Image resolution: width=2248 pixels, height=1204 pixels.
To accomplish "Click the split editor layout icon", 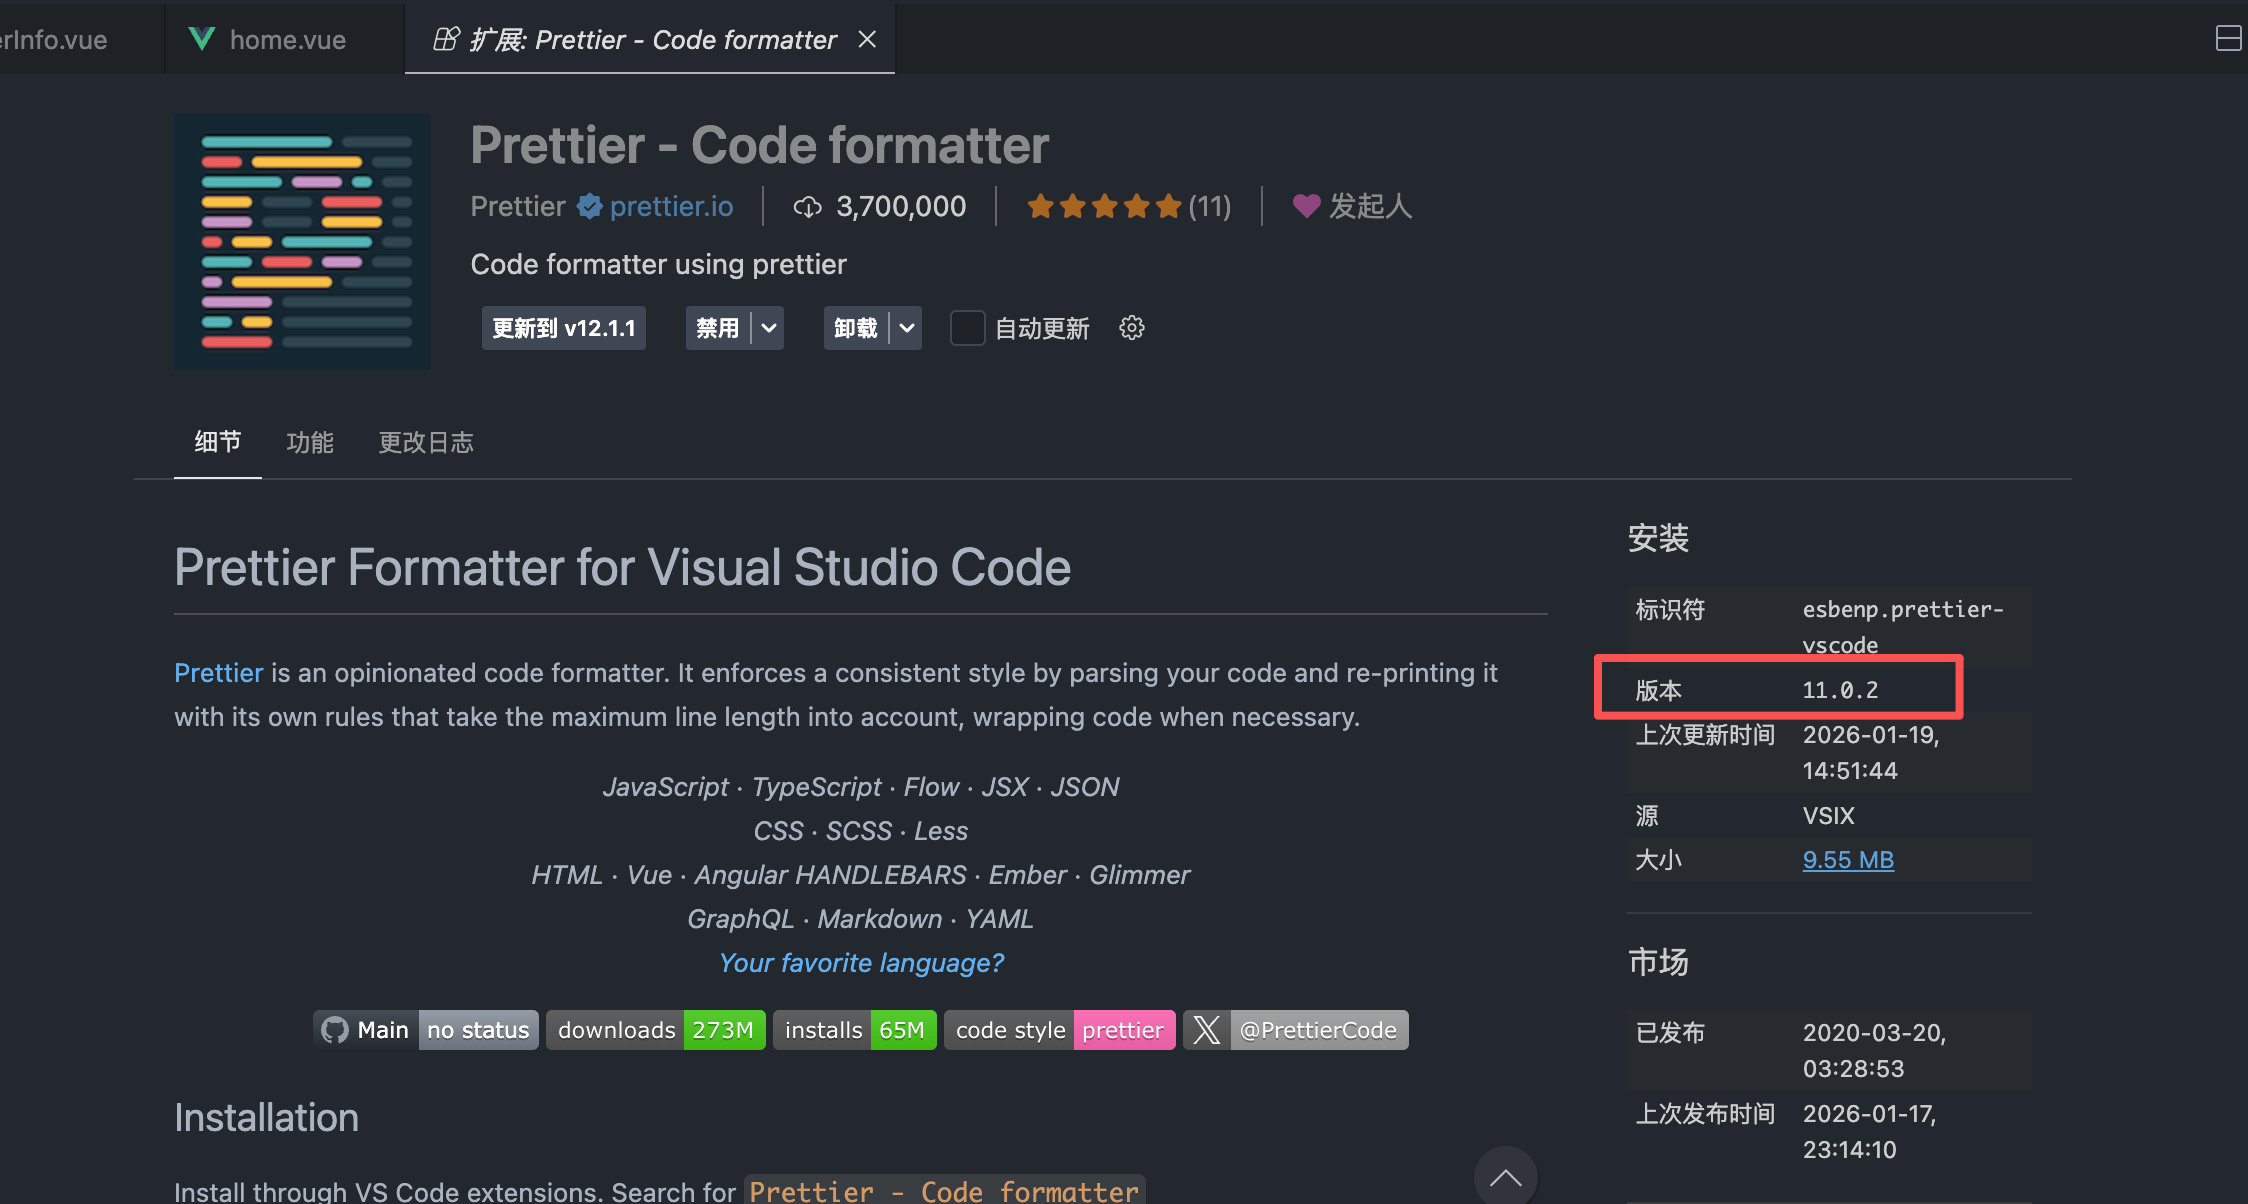I will (x=2228, y=39).
